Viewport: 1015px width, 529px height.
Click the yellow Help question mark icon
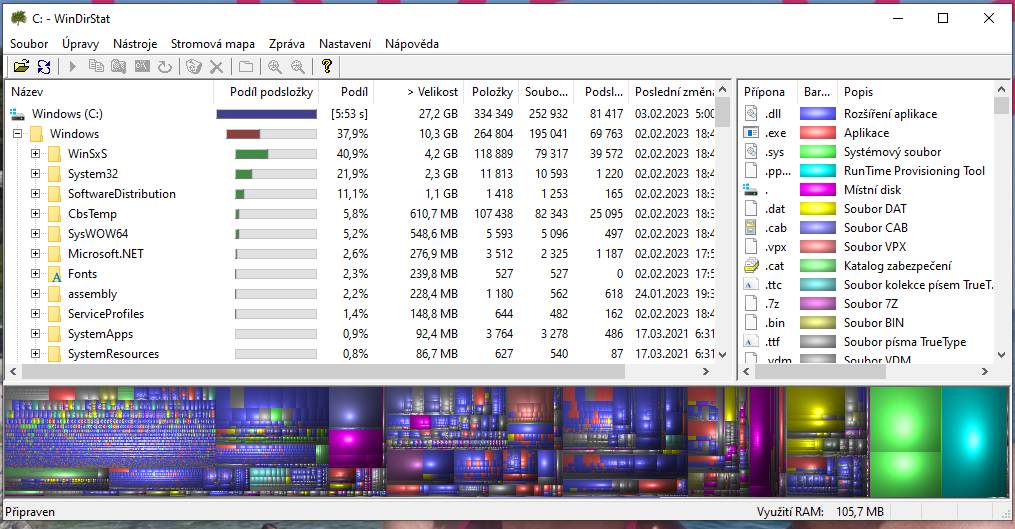tap(326, 66)
